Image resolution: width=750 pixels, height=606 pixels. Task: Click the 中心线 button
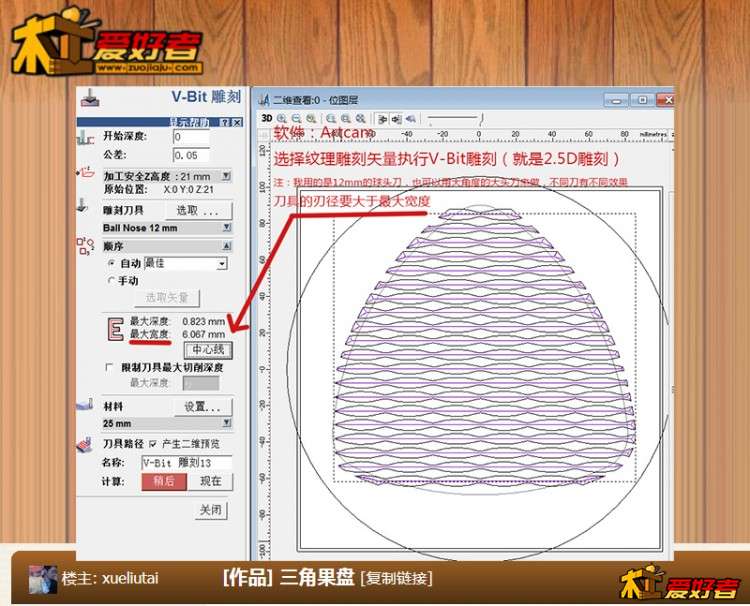pyautogui.click(x=208, y=350)
